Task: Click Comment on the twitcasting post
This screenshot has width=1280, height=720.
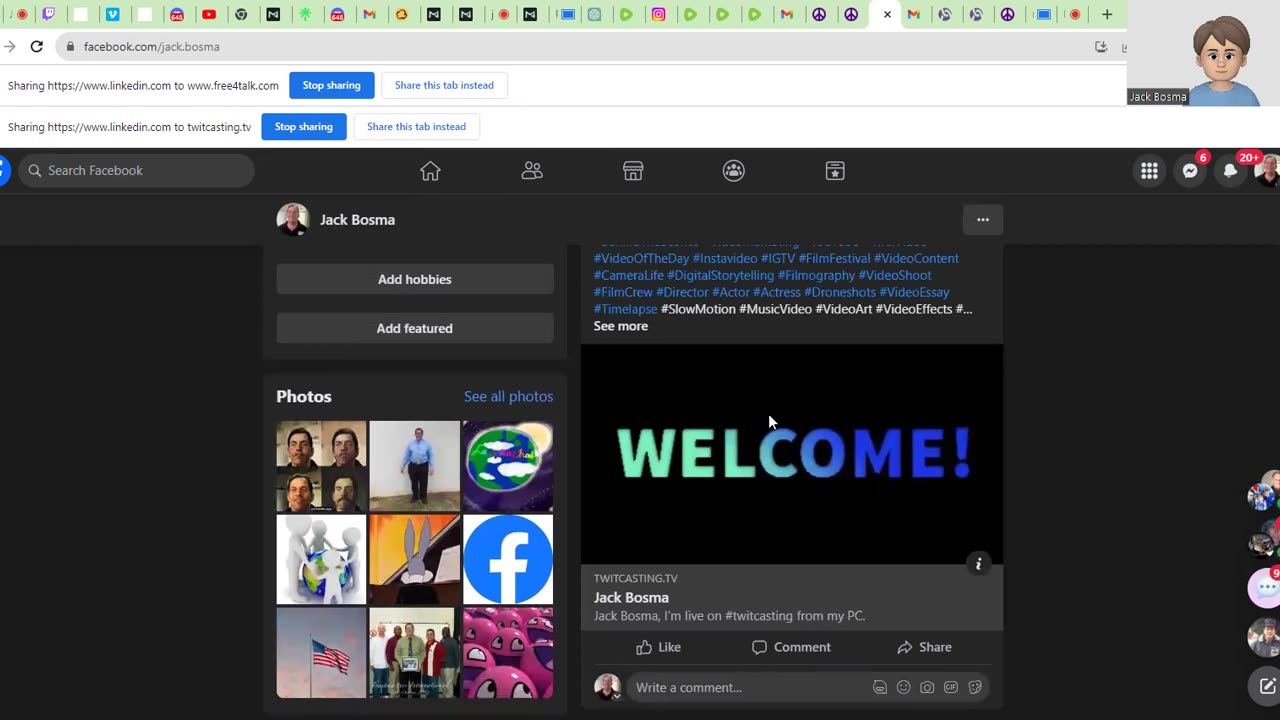Action: [791, 647]
